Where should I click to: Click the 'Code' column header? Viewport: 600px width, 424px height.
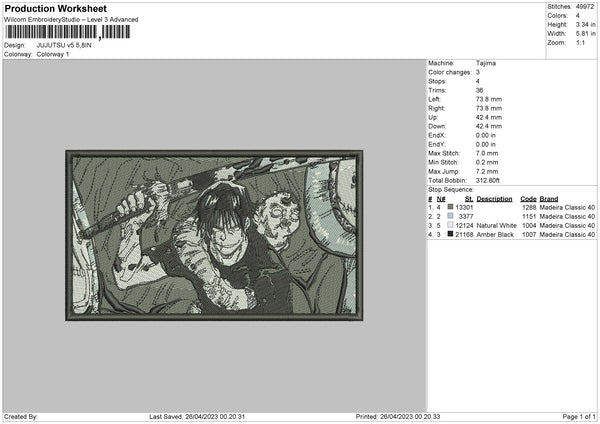pyautogui.click(x=528, y=199)
